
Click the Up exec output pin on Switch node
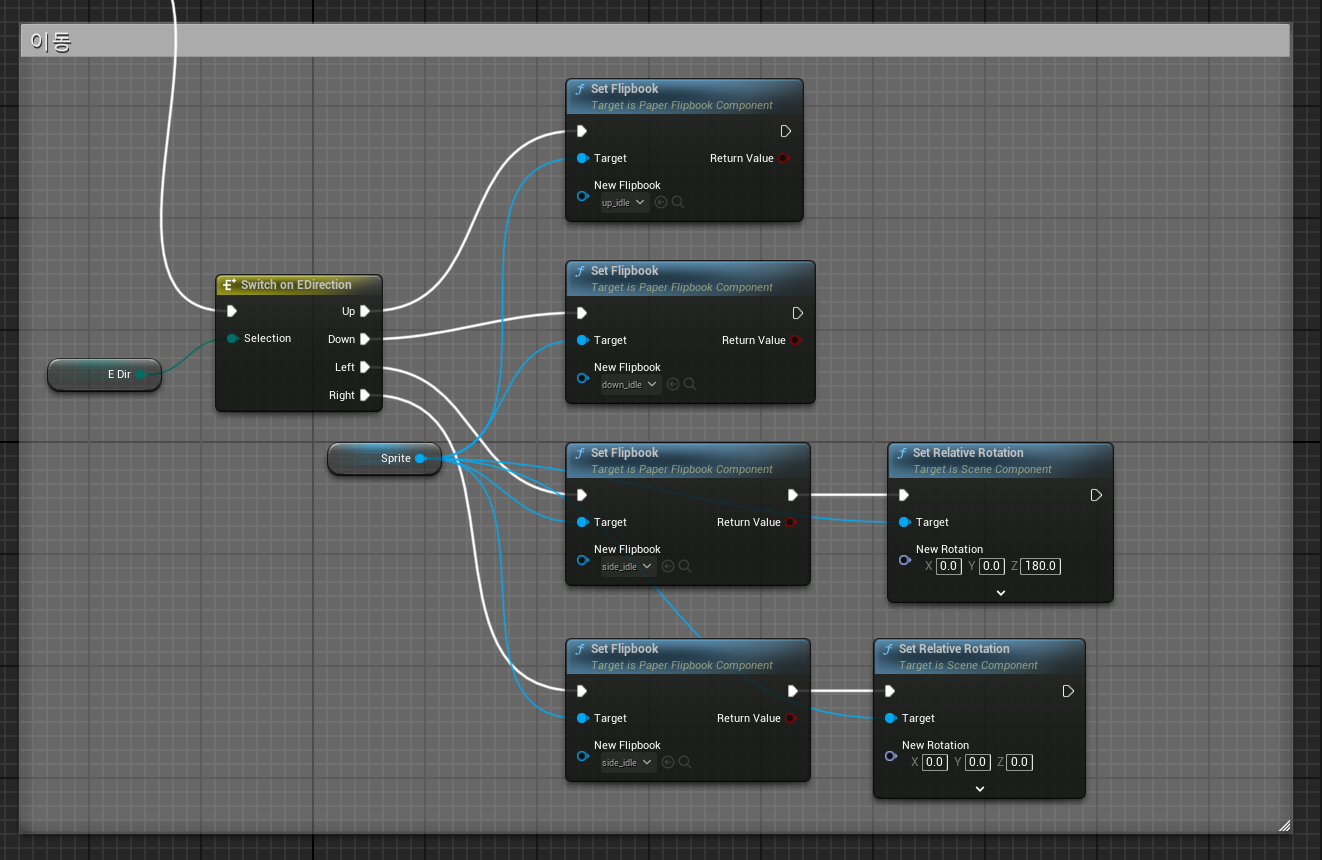pyautogui.click(x=365, y=311)
